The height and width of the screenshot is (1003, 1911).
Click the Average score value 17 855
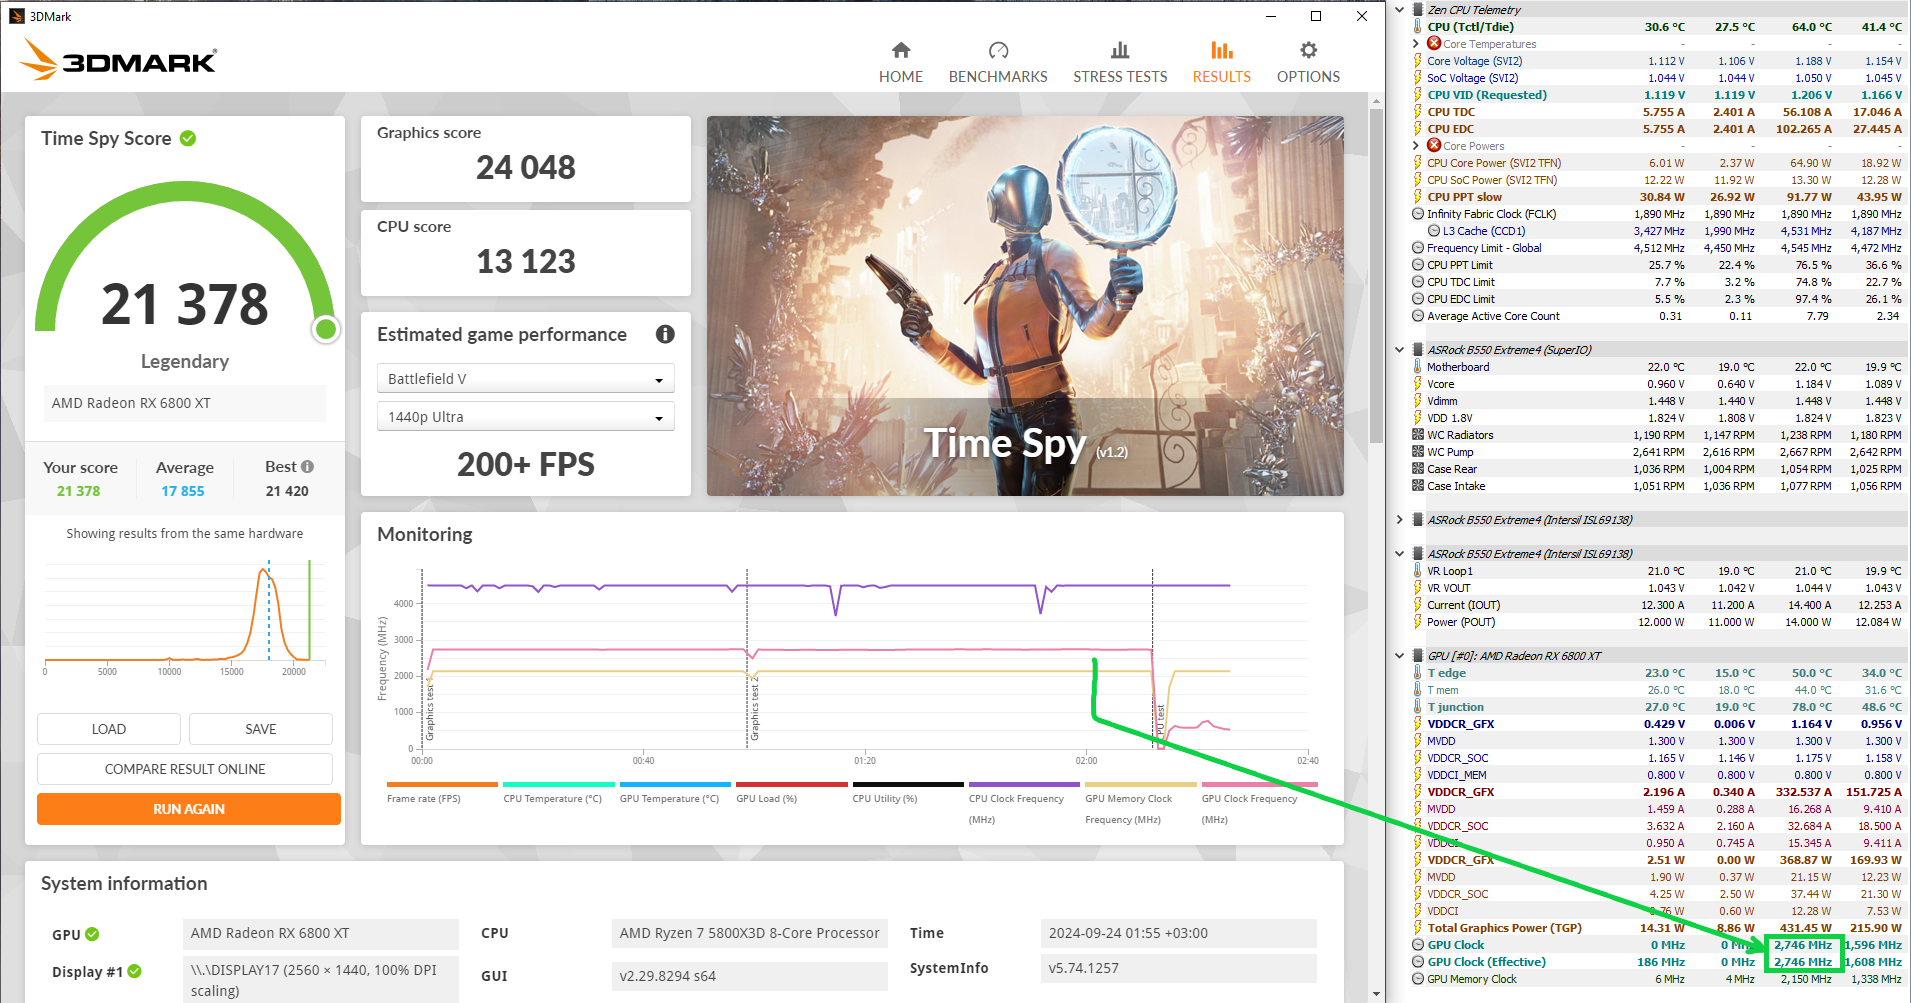coord(183,491)
